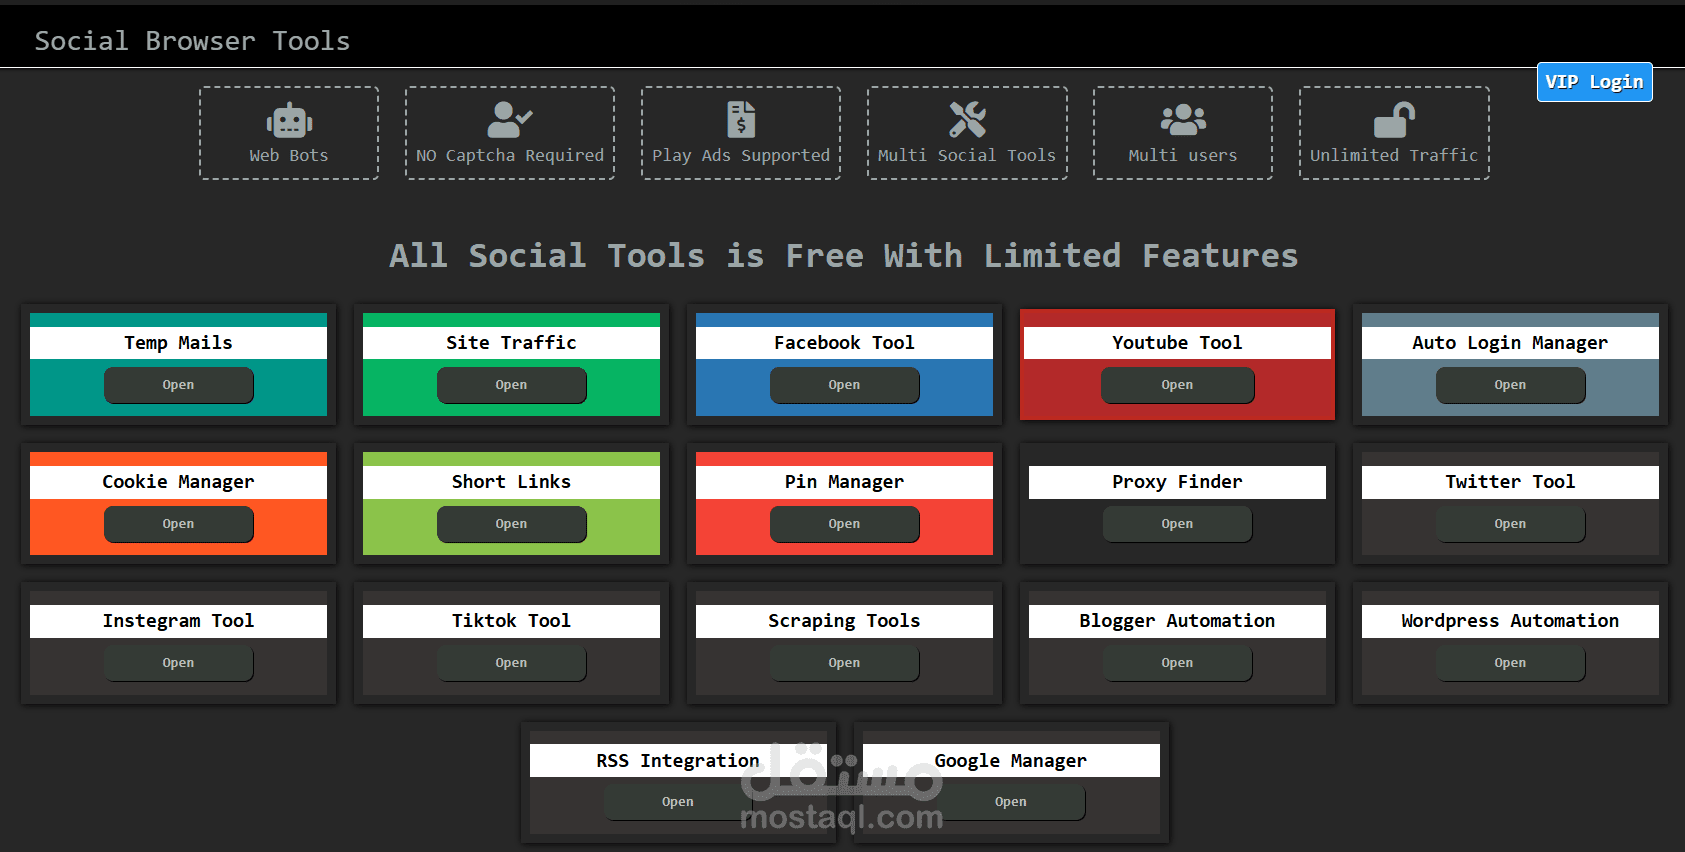Image resolution: width=1685 pixels, height=852 pixels.
Task: Click the Web Bots label
Action: point(289,155)
